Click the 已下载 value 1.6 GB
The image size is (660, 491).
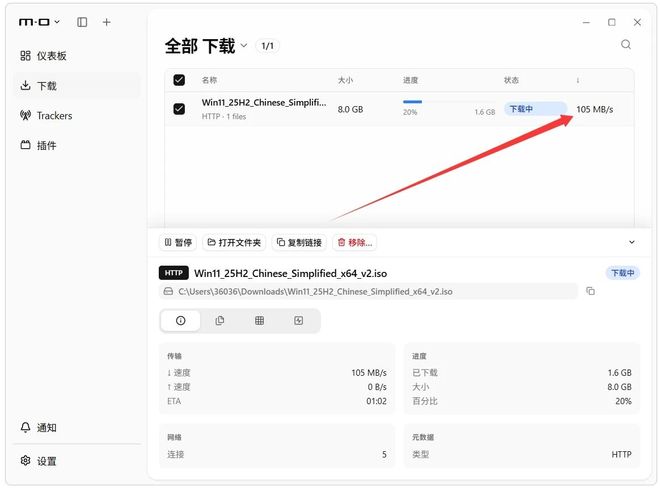(x=619, y=373)
